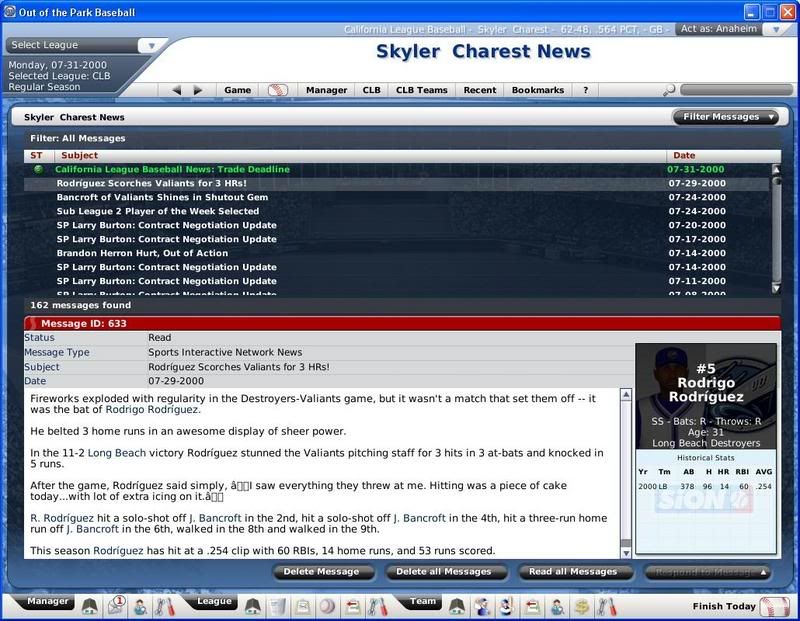Click the baseball icon in the League group
The height and width of the screenshot is (621, 800).
tap(328, 607)
